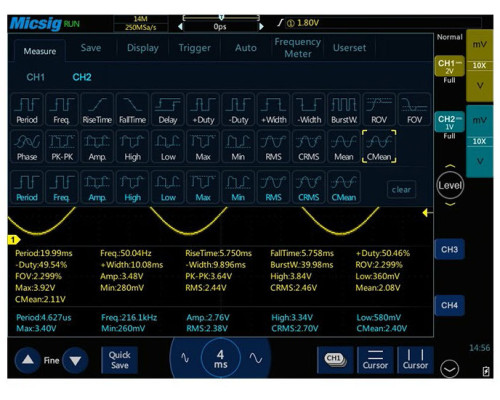
Task: Remove the cyan Period selected measurement
Action: click(27, 187)
